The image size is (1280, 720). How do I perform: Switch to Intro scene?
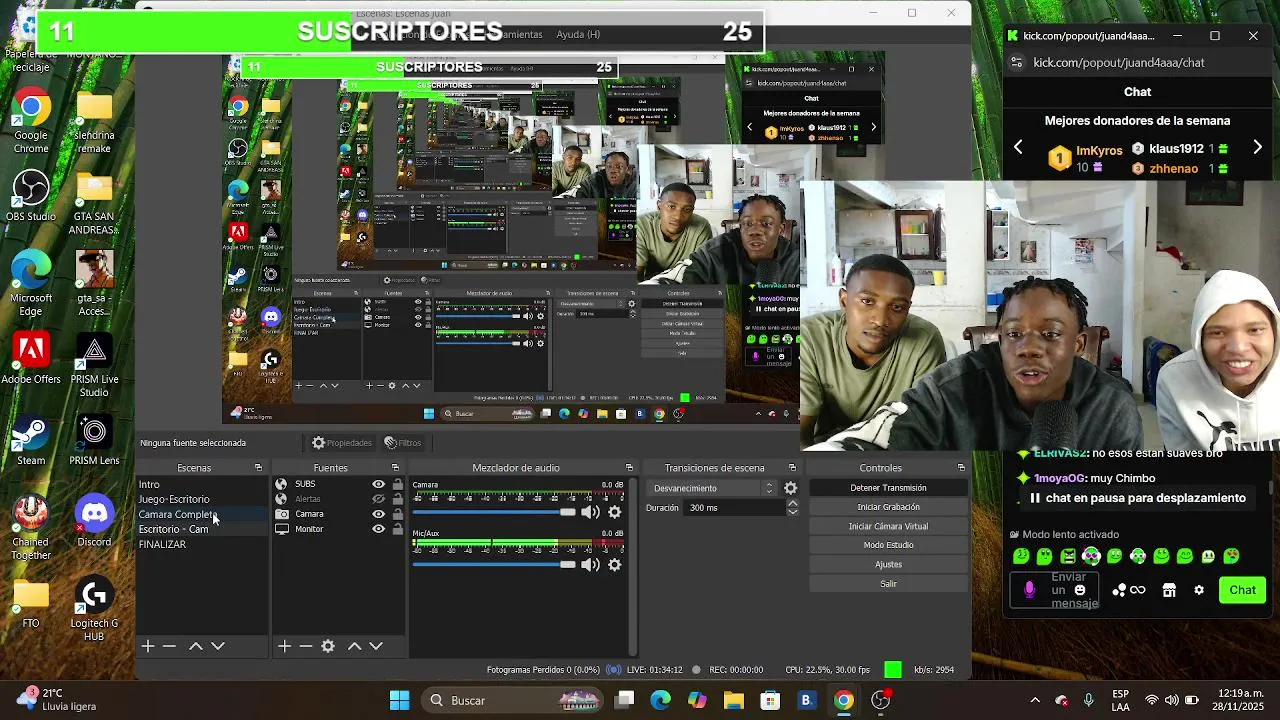click(x=202, y=484)
